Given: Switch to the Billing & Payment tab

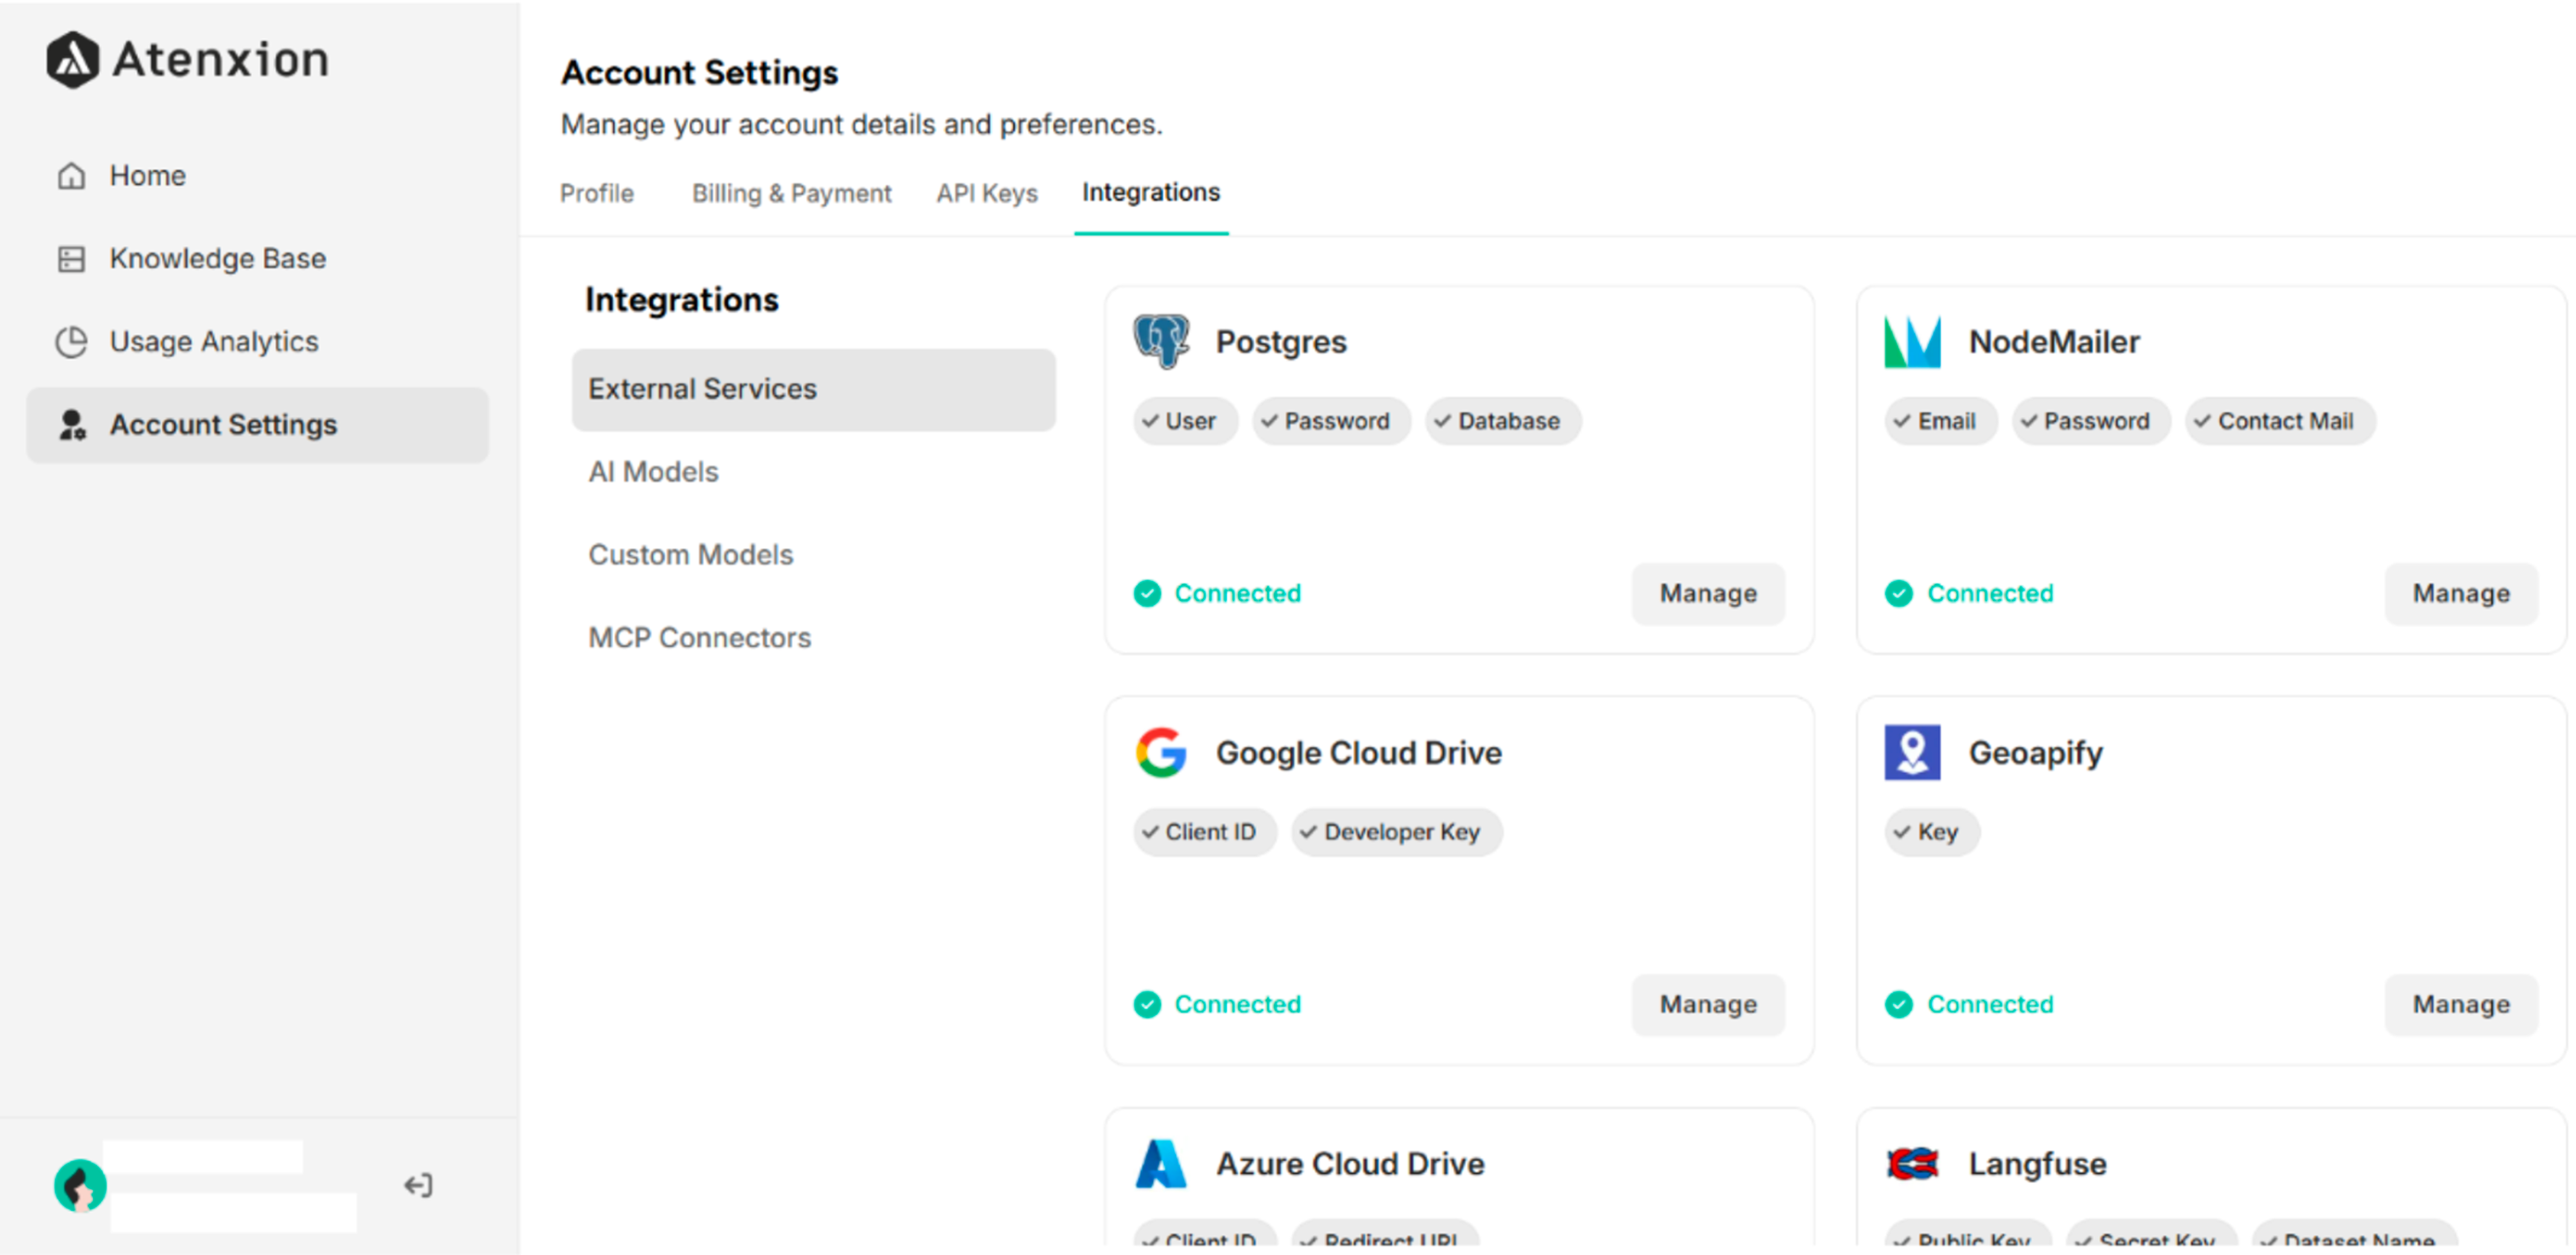Looking at the screenshot, I should point(791,193).
